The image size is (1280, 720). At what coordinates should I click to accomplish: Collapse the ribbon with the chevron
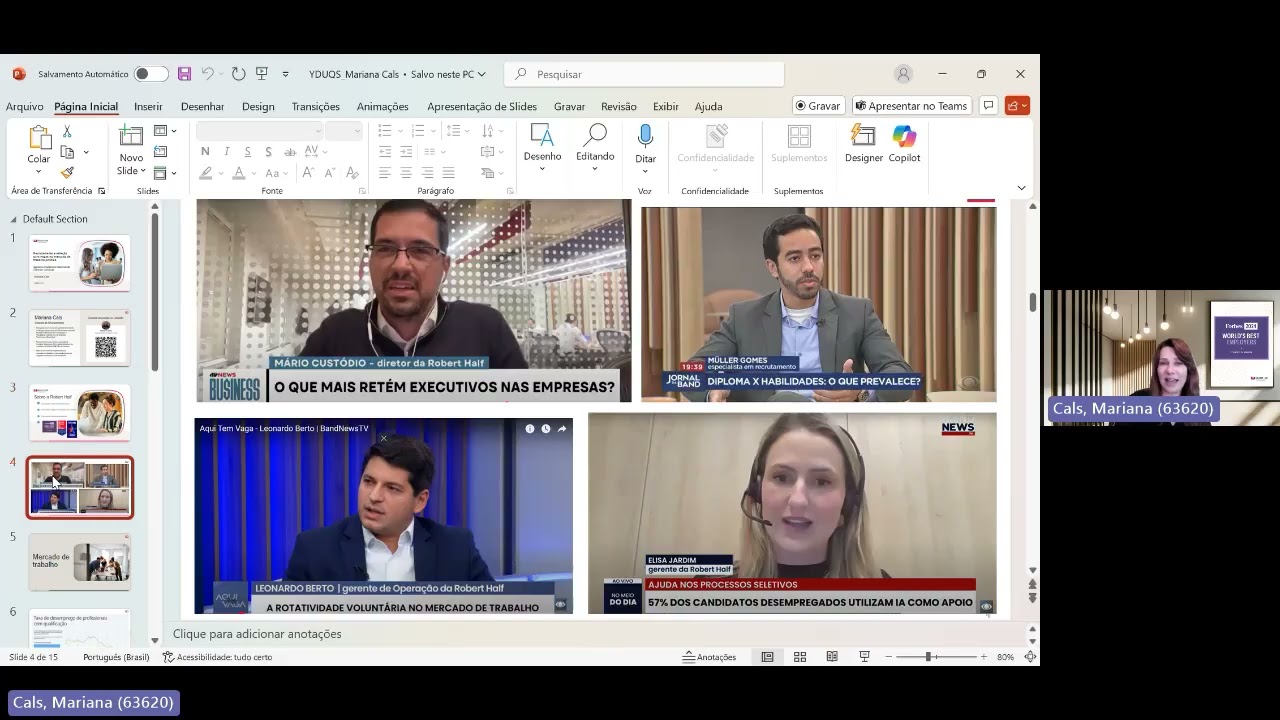(x=1021, y=188)
